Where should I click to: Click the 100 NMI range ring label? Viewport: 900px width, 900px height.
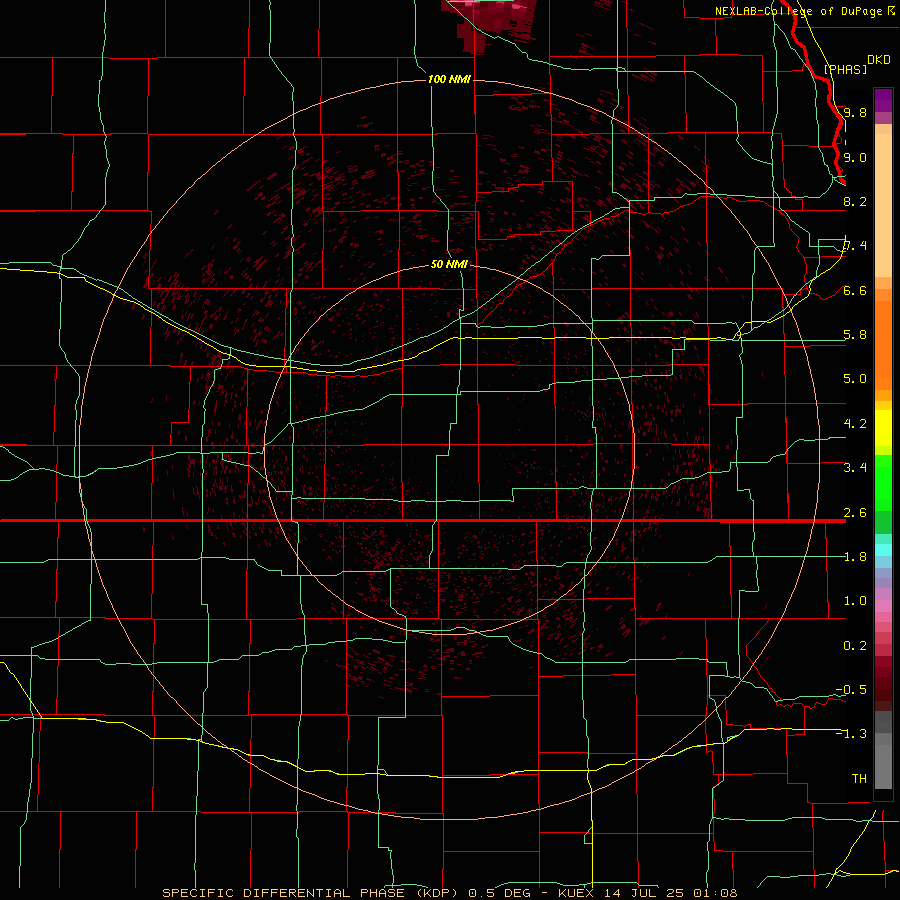coord(449,79)
